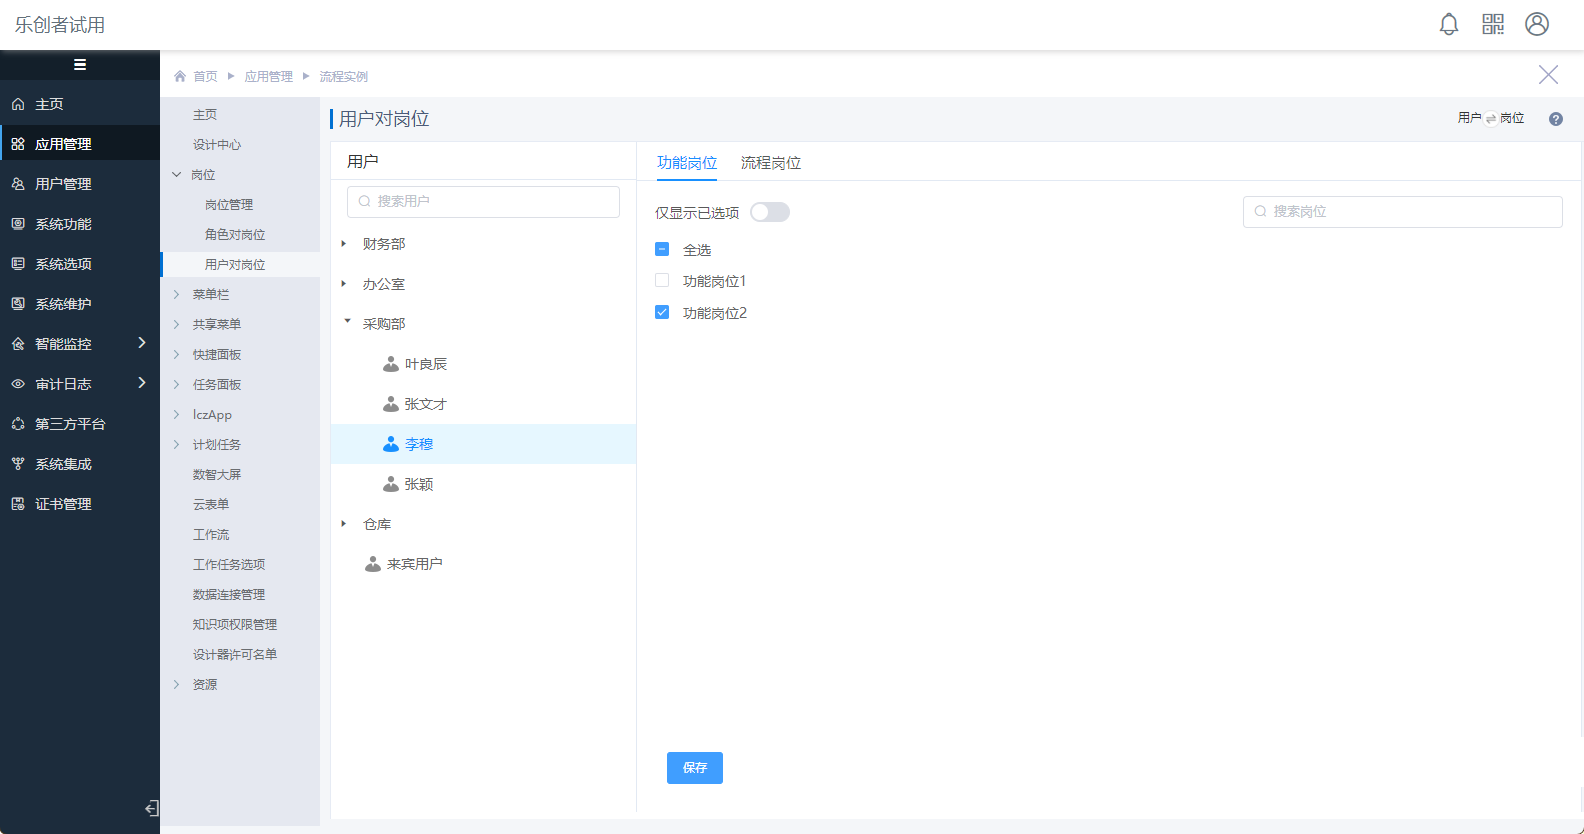
Task: Collapse the 采购部 department node
Action: [x=347, y=323]
